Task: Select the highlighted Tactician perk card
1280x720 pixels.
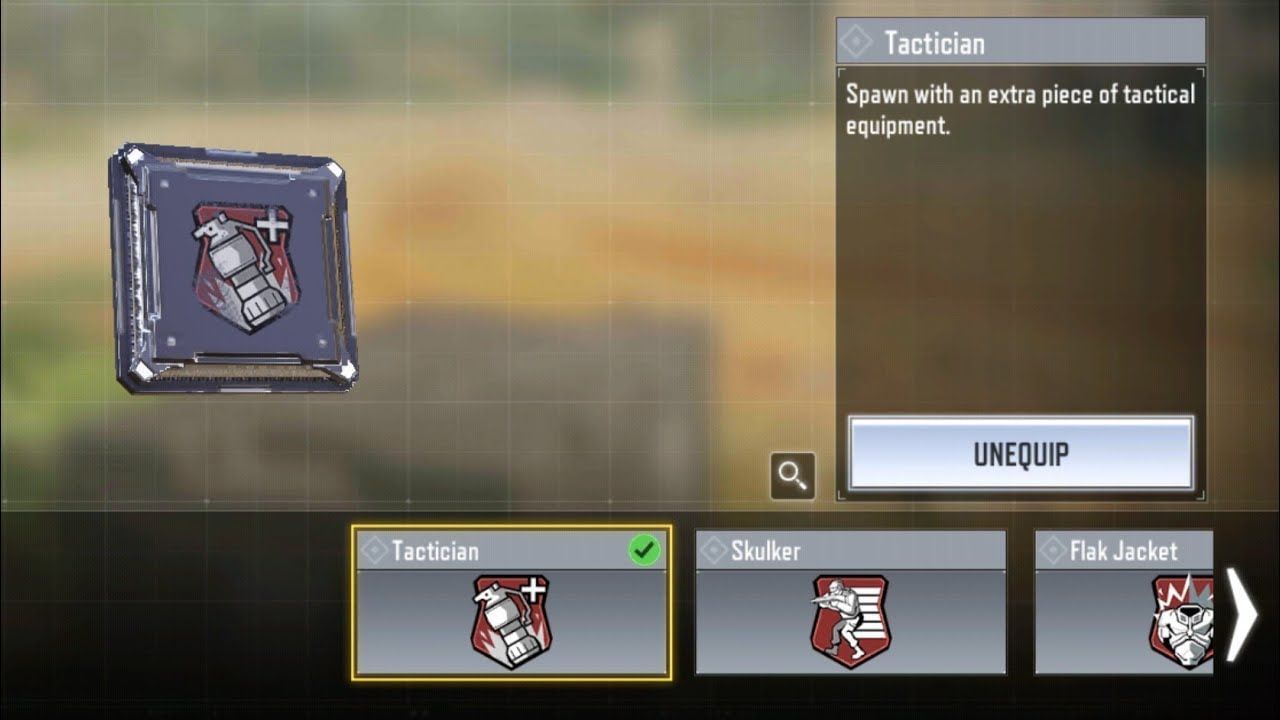Action: click(x=512, y=603)
